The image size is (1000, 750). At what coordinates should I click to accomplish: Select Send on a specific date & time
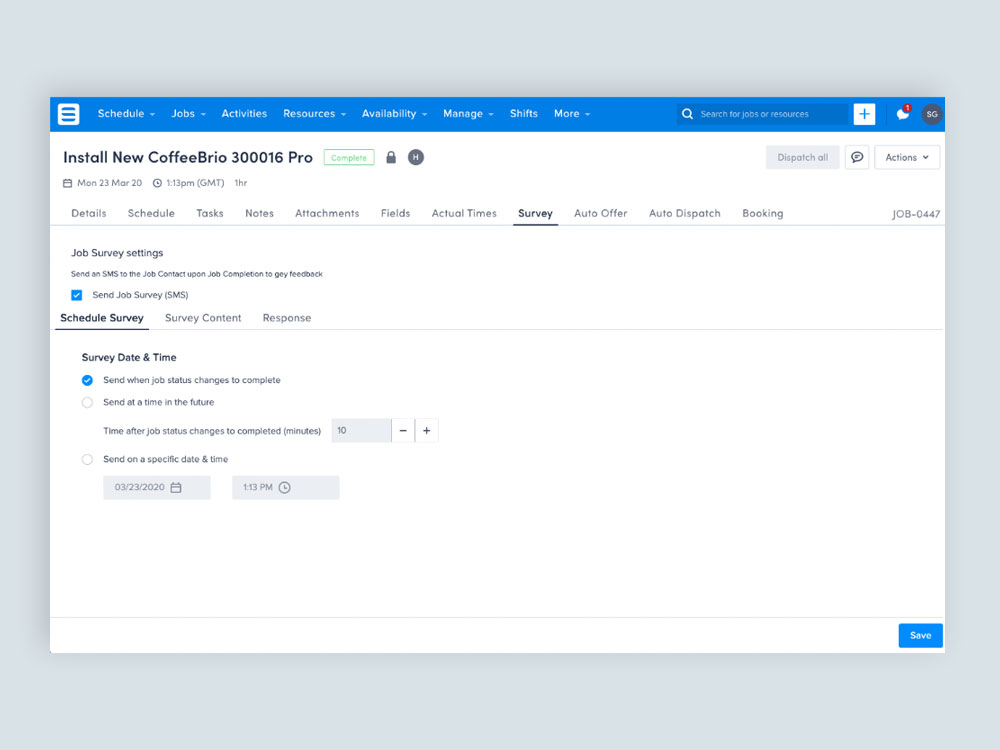click(x=87, y=459)
